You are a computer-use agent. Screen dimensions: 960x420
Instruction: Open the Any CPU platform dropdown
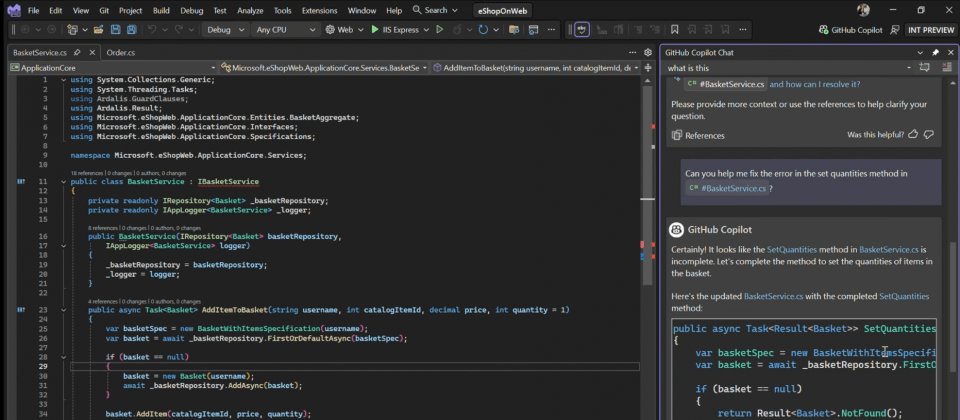[x=286, y=29]
